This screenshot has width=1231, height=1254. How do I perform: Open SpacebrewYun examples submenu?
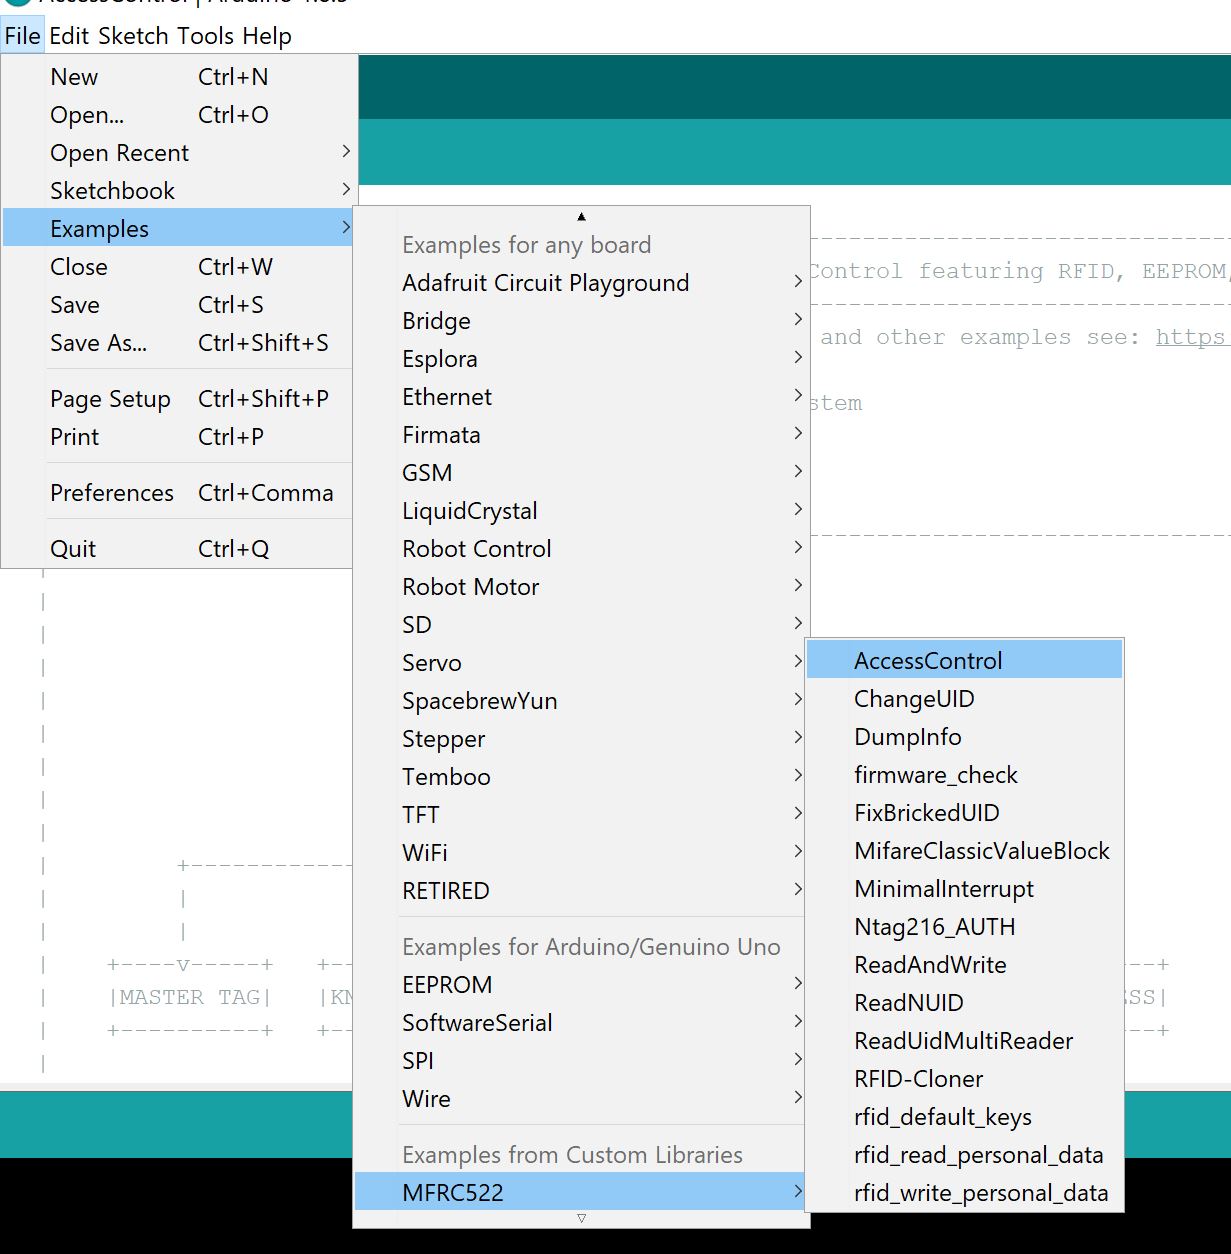coord(581,701)
